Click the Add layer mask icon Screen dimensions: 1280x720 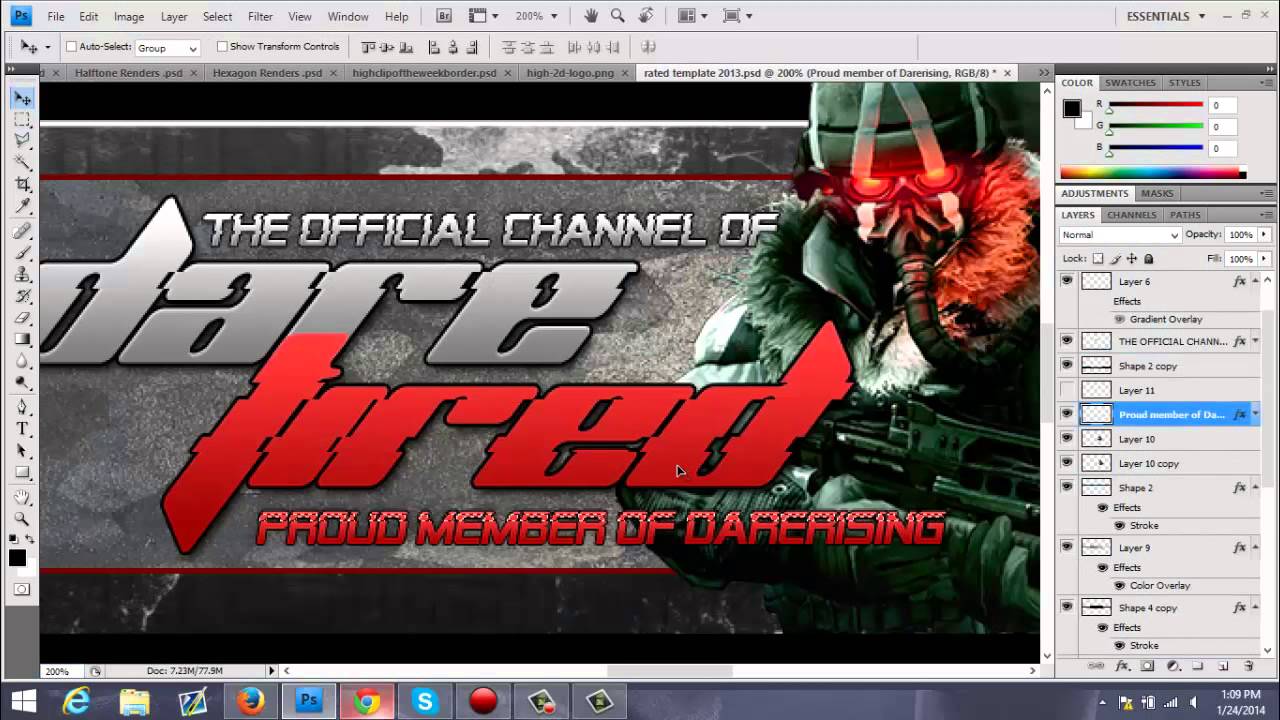coord(1147,666)
